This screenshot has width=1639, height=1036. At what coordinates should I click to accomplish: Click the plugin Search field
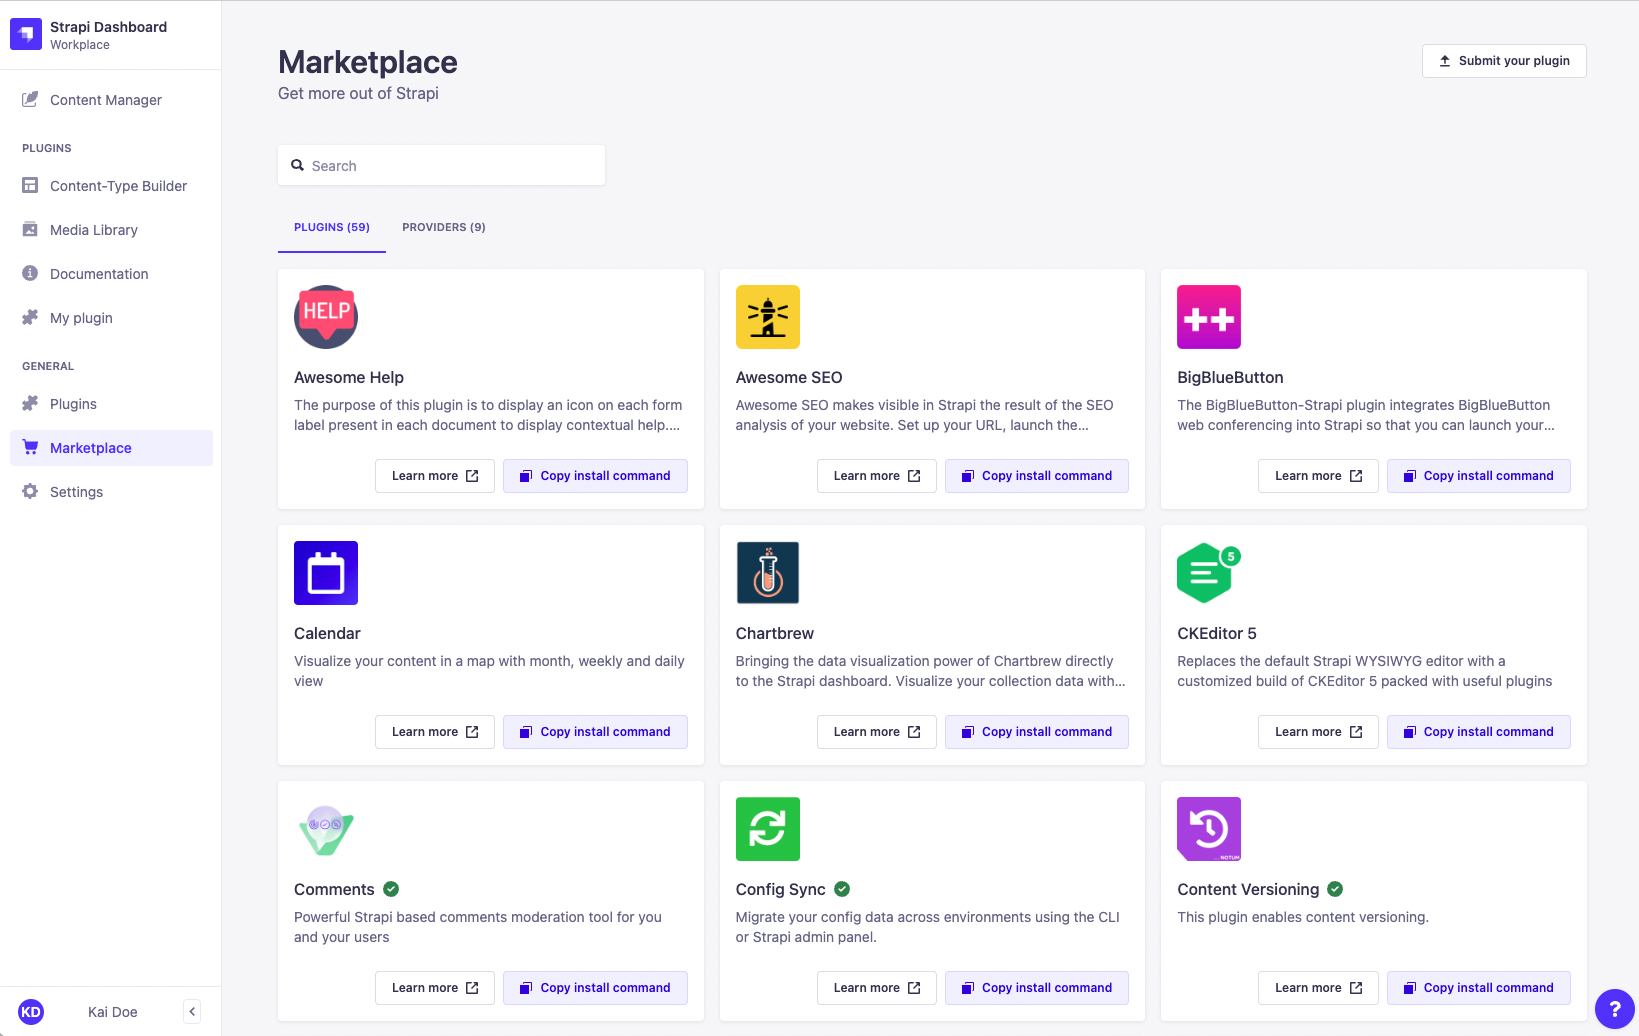point(441,165)
